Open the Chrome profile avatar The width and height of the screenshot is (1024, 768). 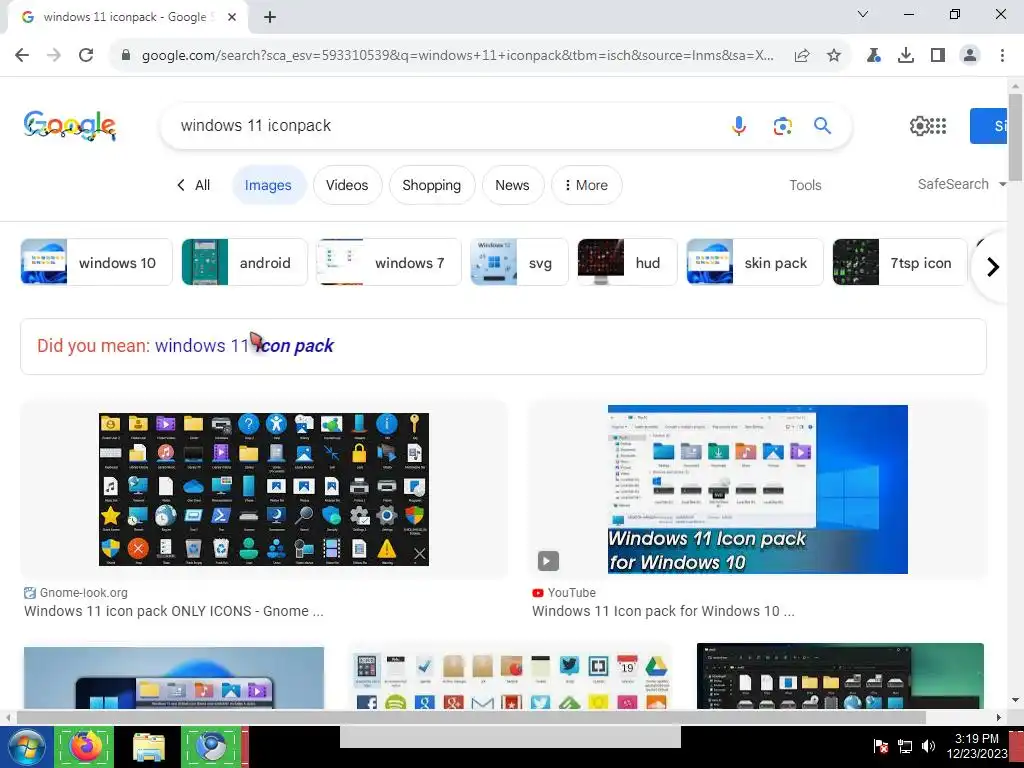click(x=970, y=56)
